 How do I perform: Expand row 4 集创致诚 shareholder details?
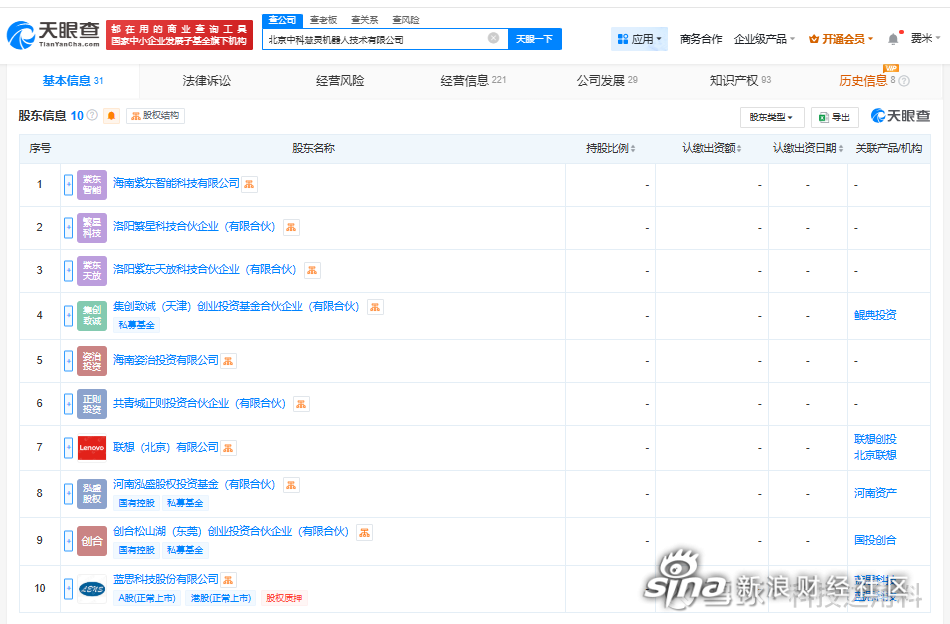[68, 316]
